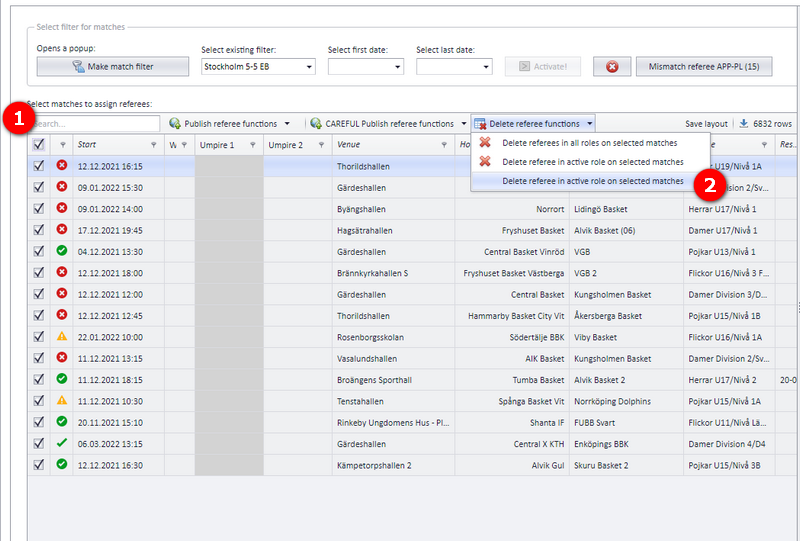Click red error status icon for 09.01.2022 14:00
Image resolution: width=800 pixels, height=541 pixels.
(62, 208)
